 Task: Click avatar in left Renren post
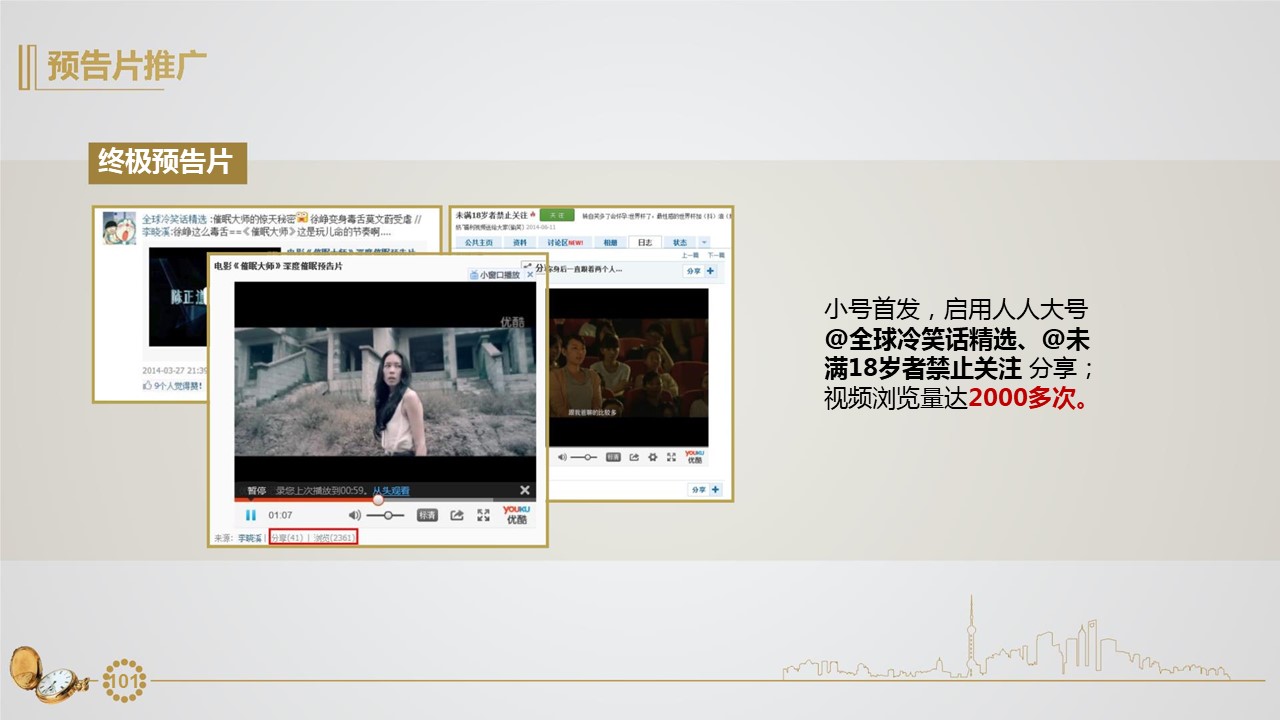pos(119,228)
